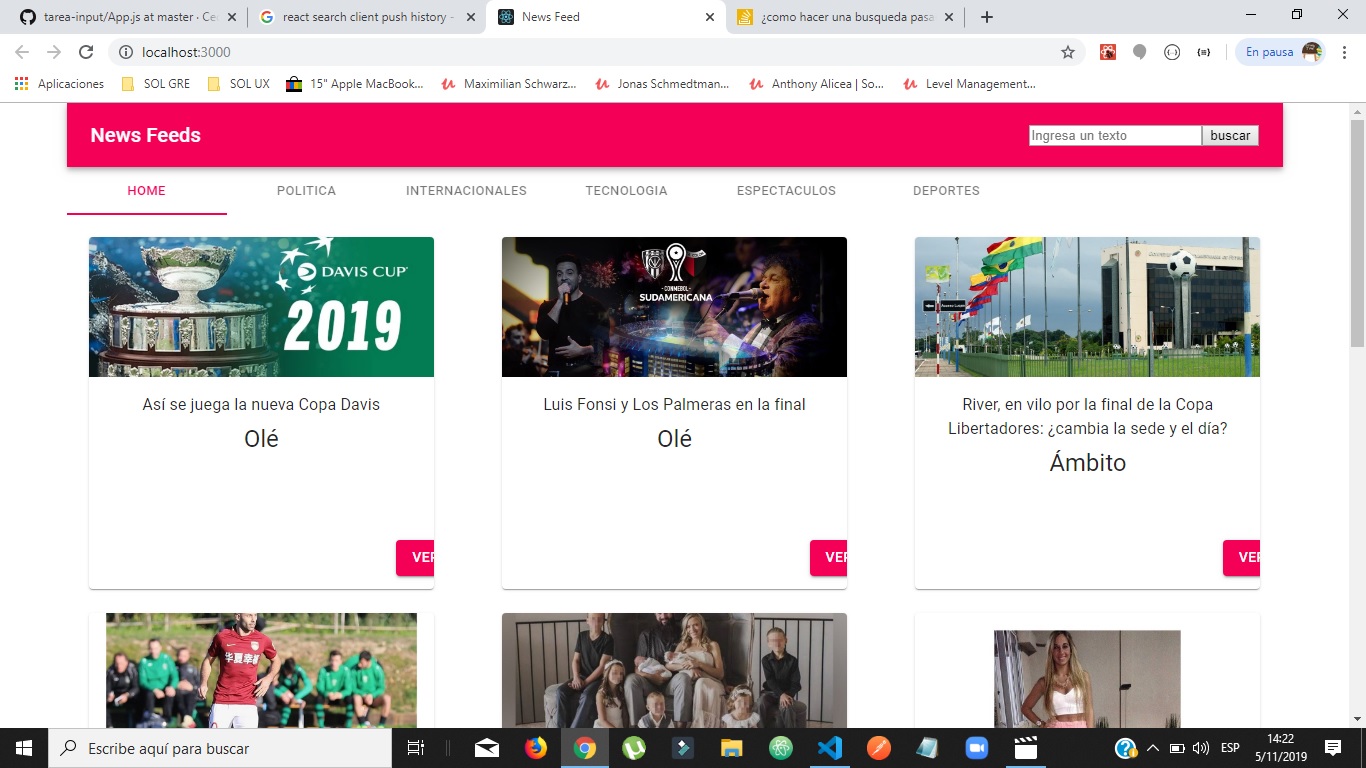1366x768 pixels.
Task: Reload the page with the refresh icon
Action: [86, 52]
